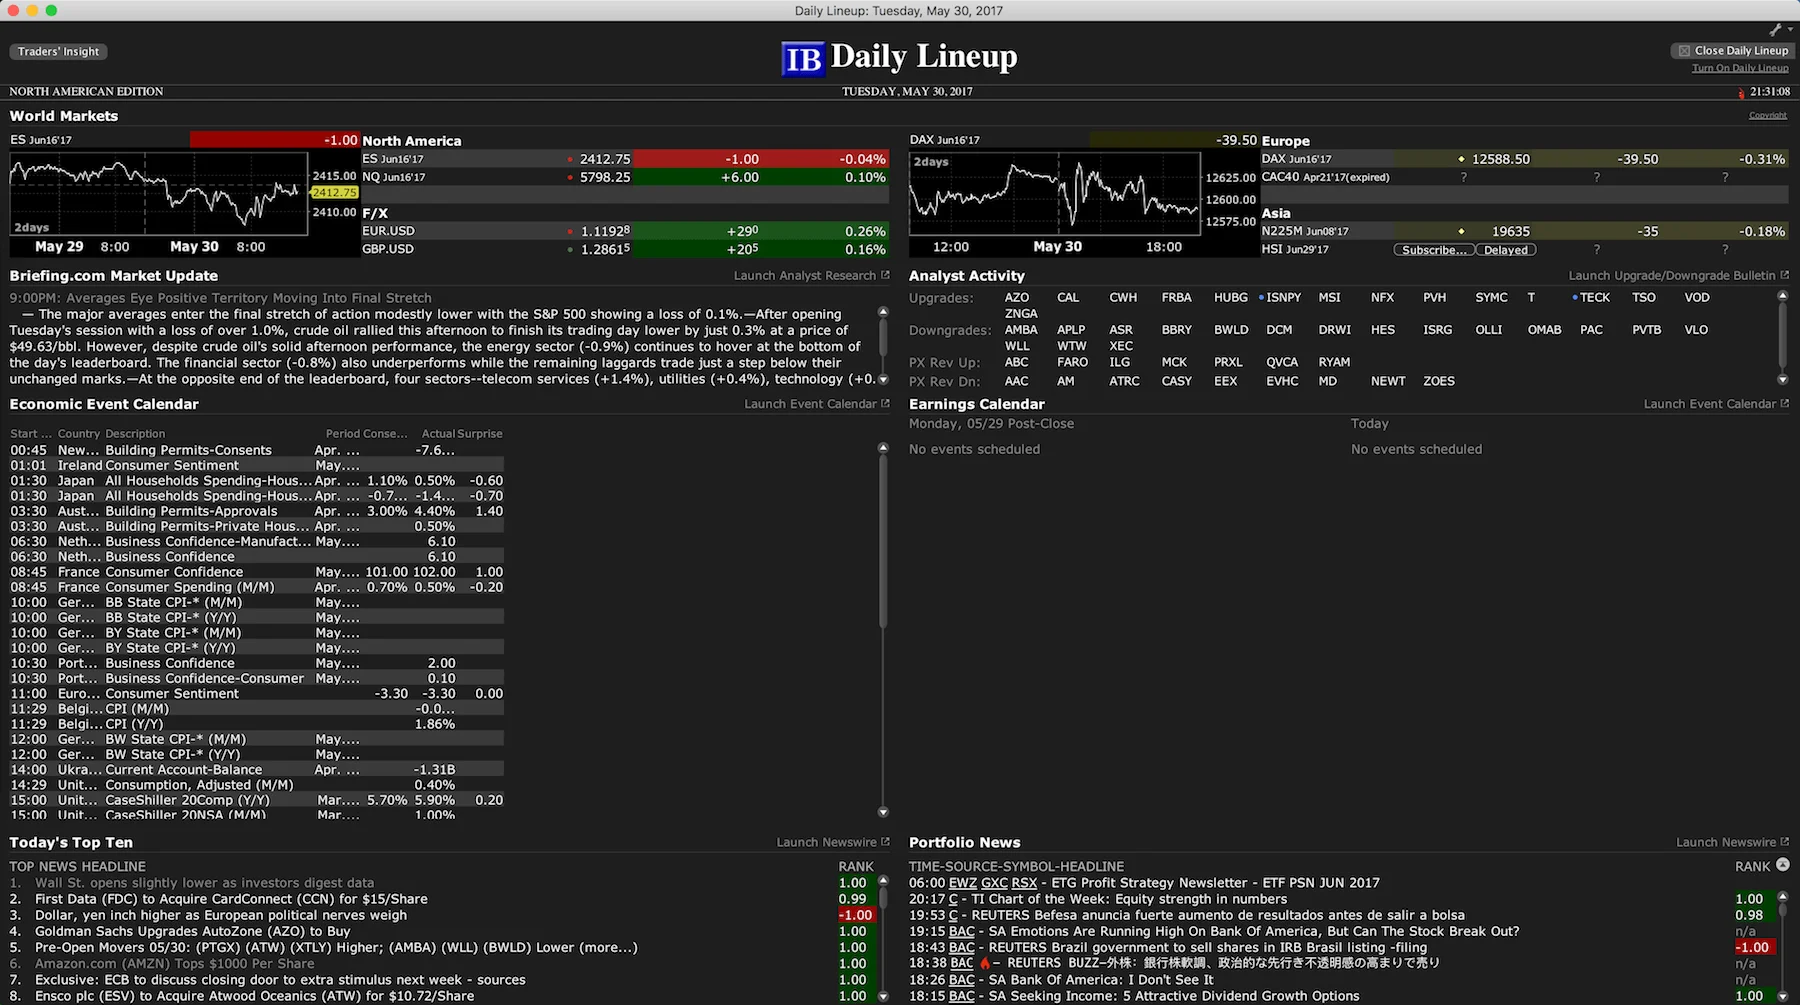Launch Event Calendar icon in Earnings Calendar
Image resolution: width=1800 pixels, height=1005 pixels.
(1784, 403)
